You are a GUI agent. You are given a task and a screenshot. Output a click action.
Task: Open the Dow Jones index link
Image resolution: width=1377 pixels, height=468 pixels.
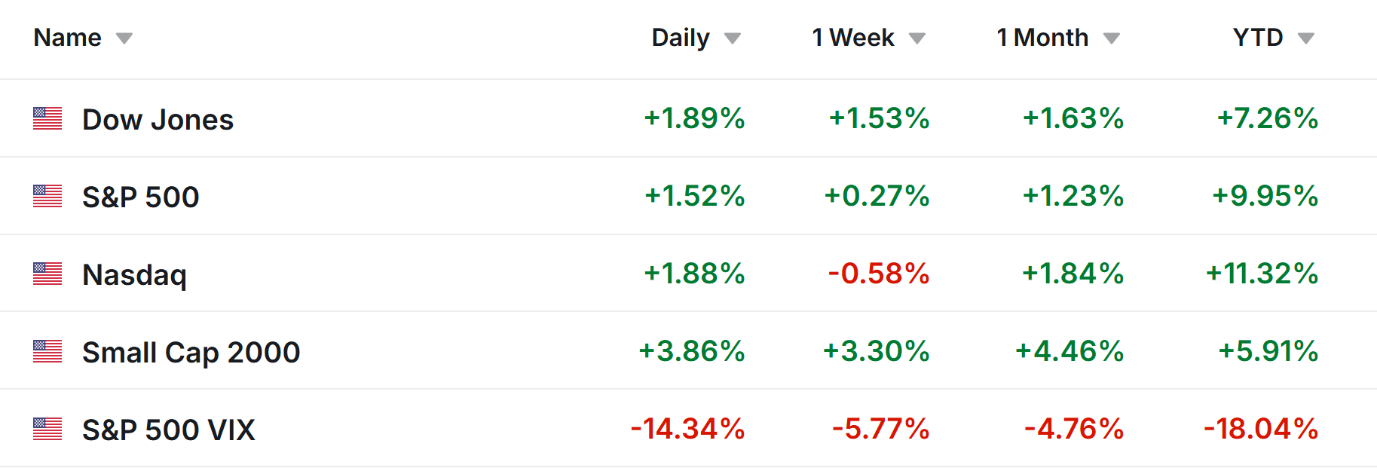[158, 120]
